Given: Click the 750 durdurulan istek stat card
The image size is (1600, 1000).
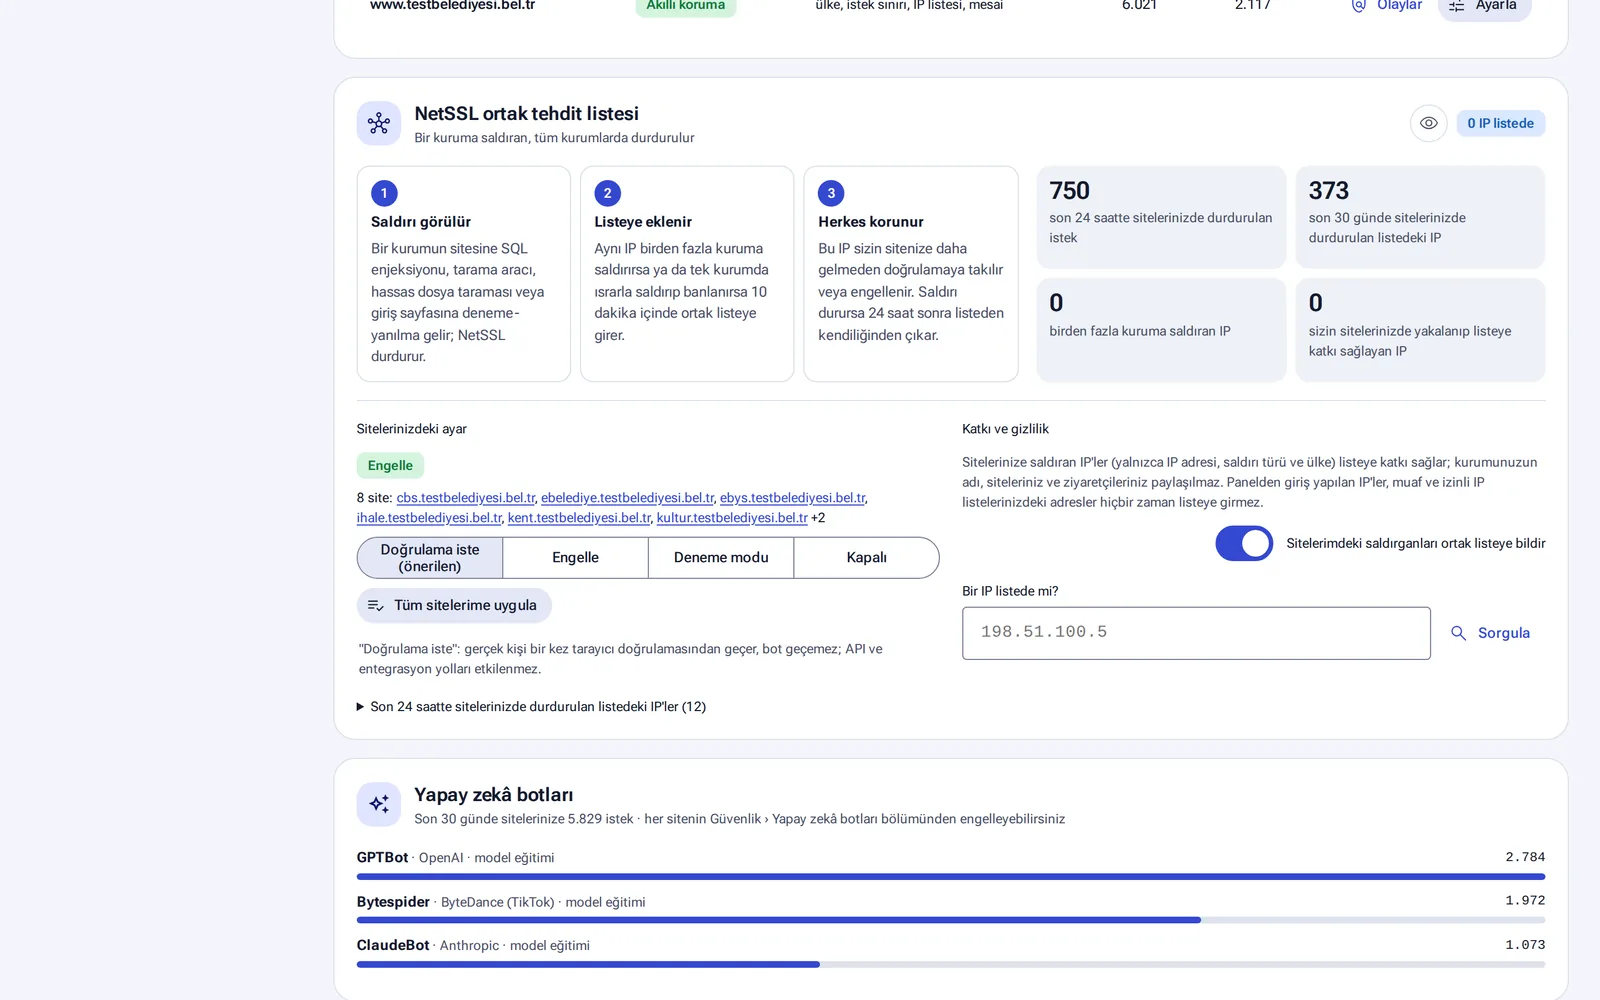Looking at the screenshot, I should click(1161, 217).
